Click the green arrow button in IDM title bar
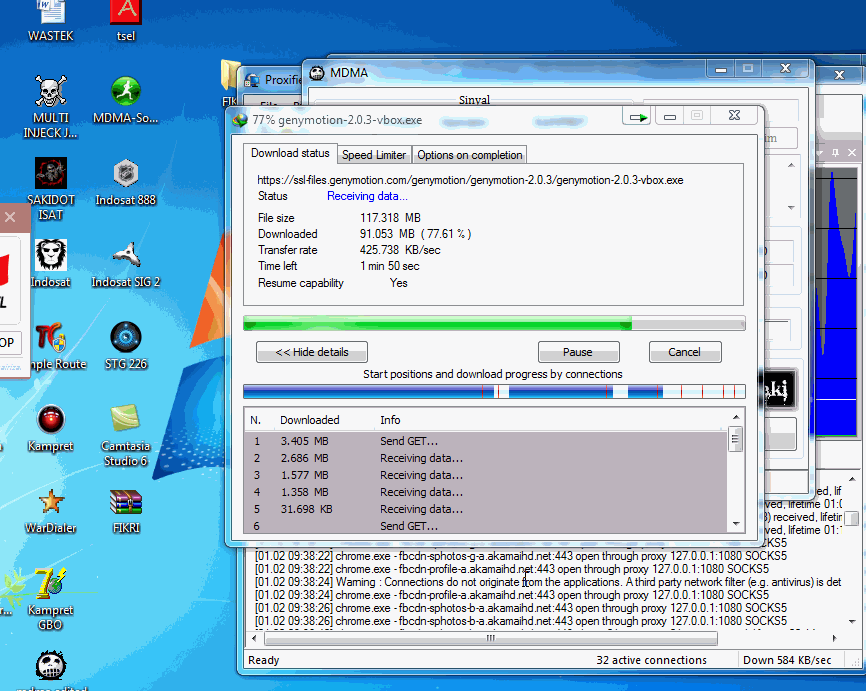The height and width of the screenshot is (691, 866). [638, 117]
